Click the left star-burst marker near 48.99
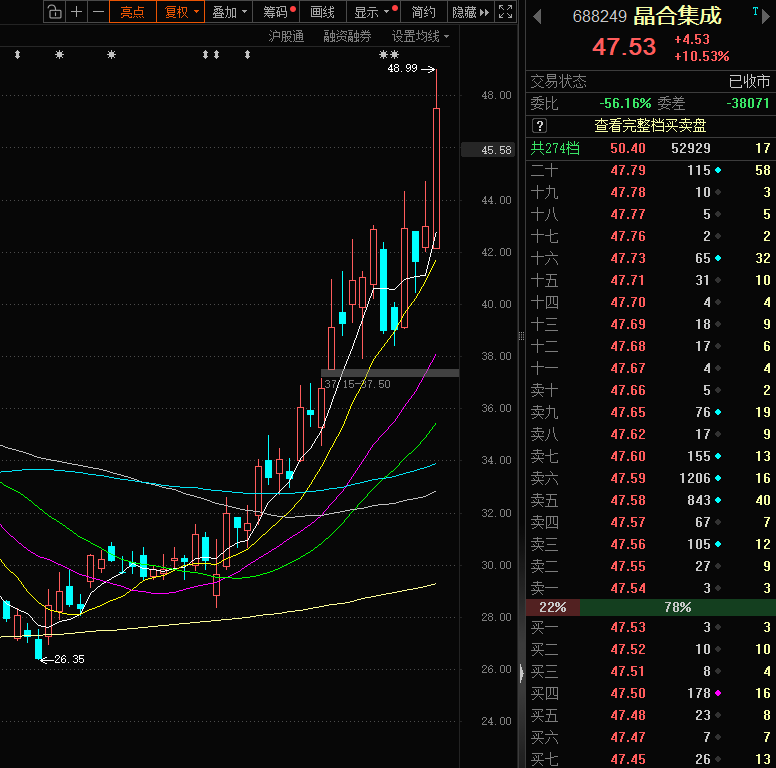This screenshot has height=768, width=776. pyautogui.click(x=383, y=54)
